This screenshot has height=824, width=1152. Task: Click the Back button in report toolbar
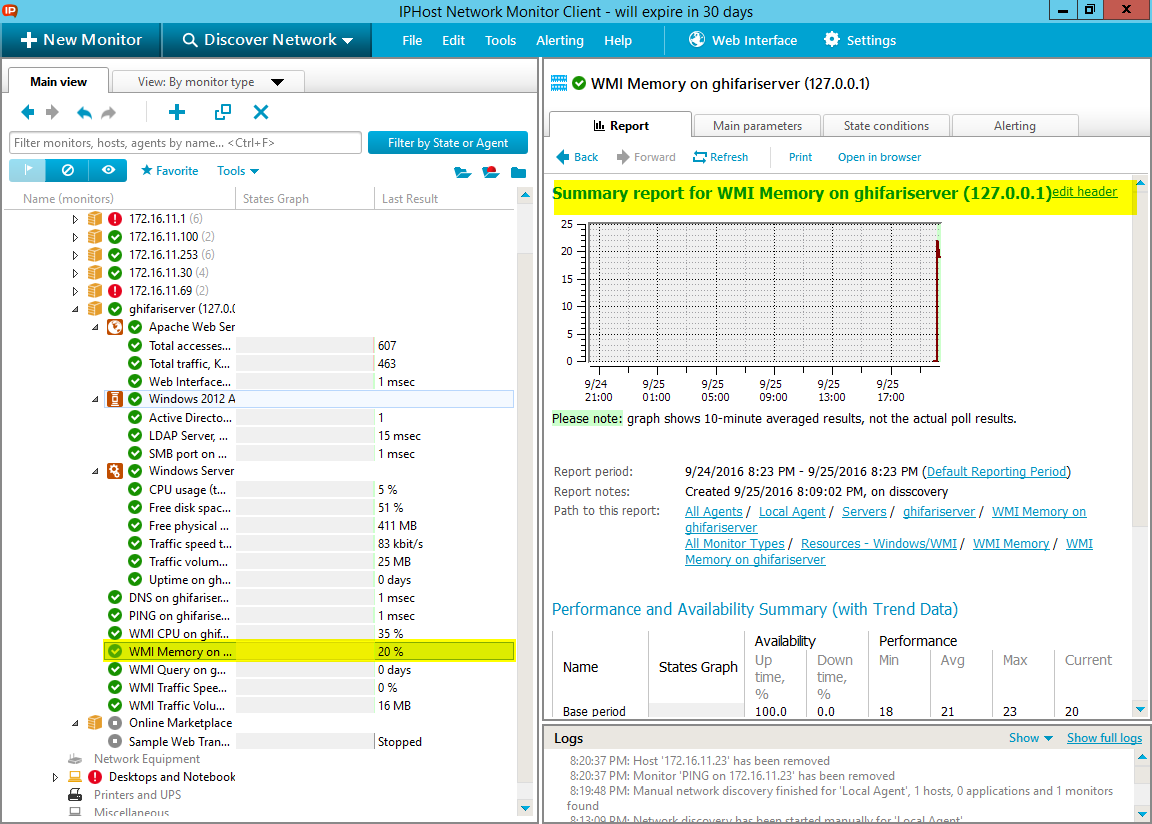(x=577, y=157)
